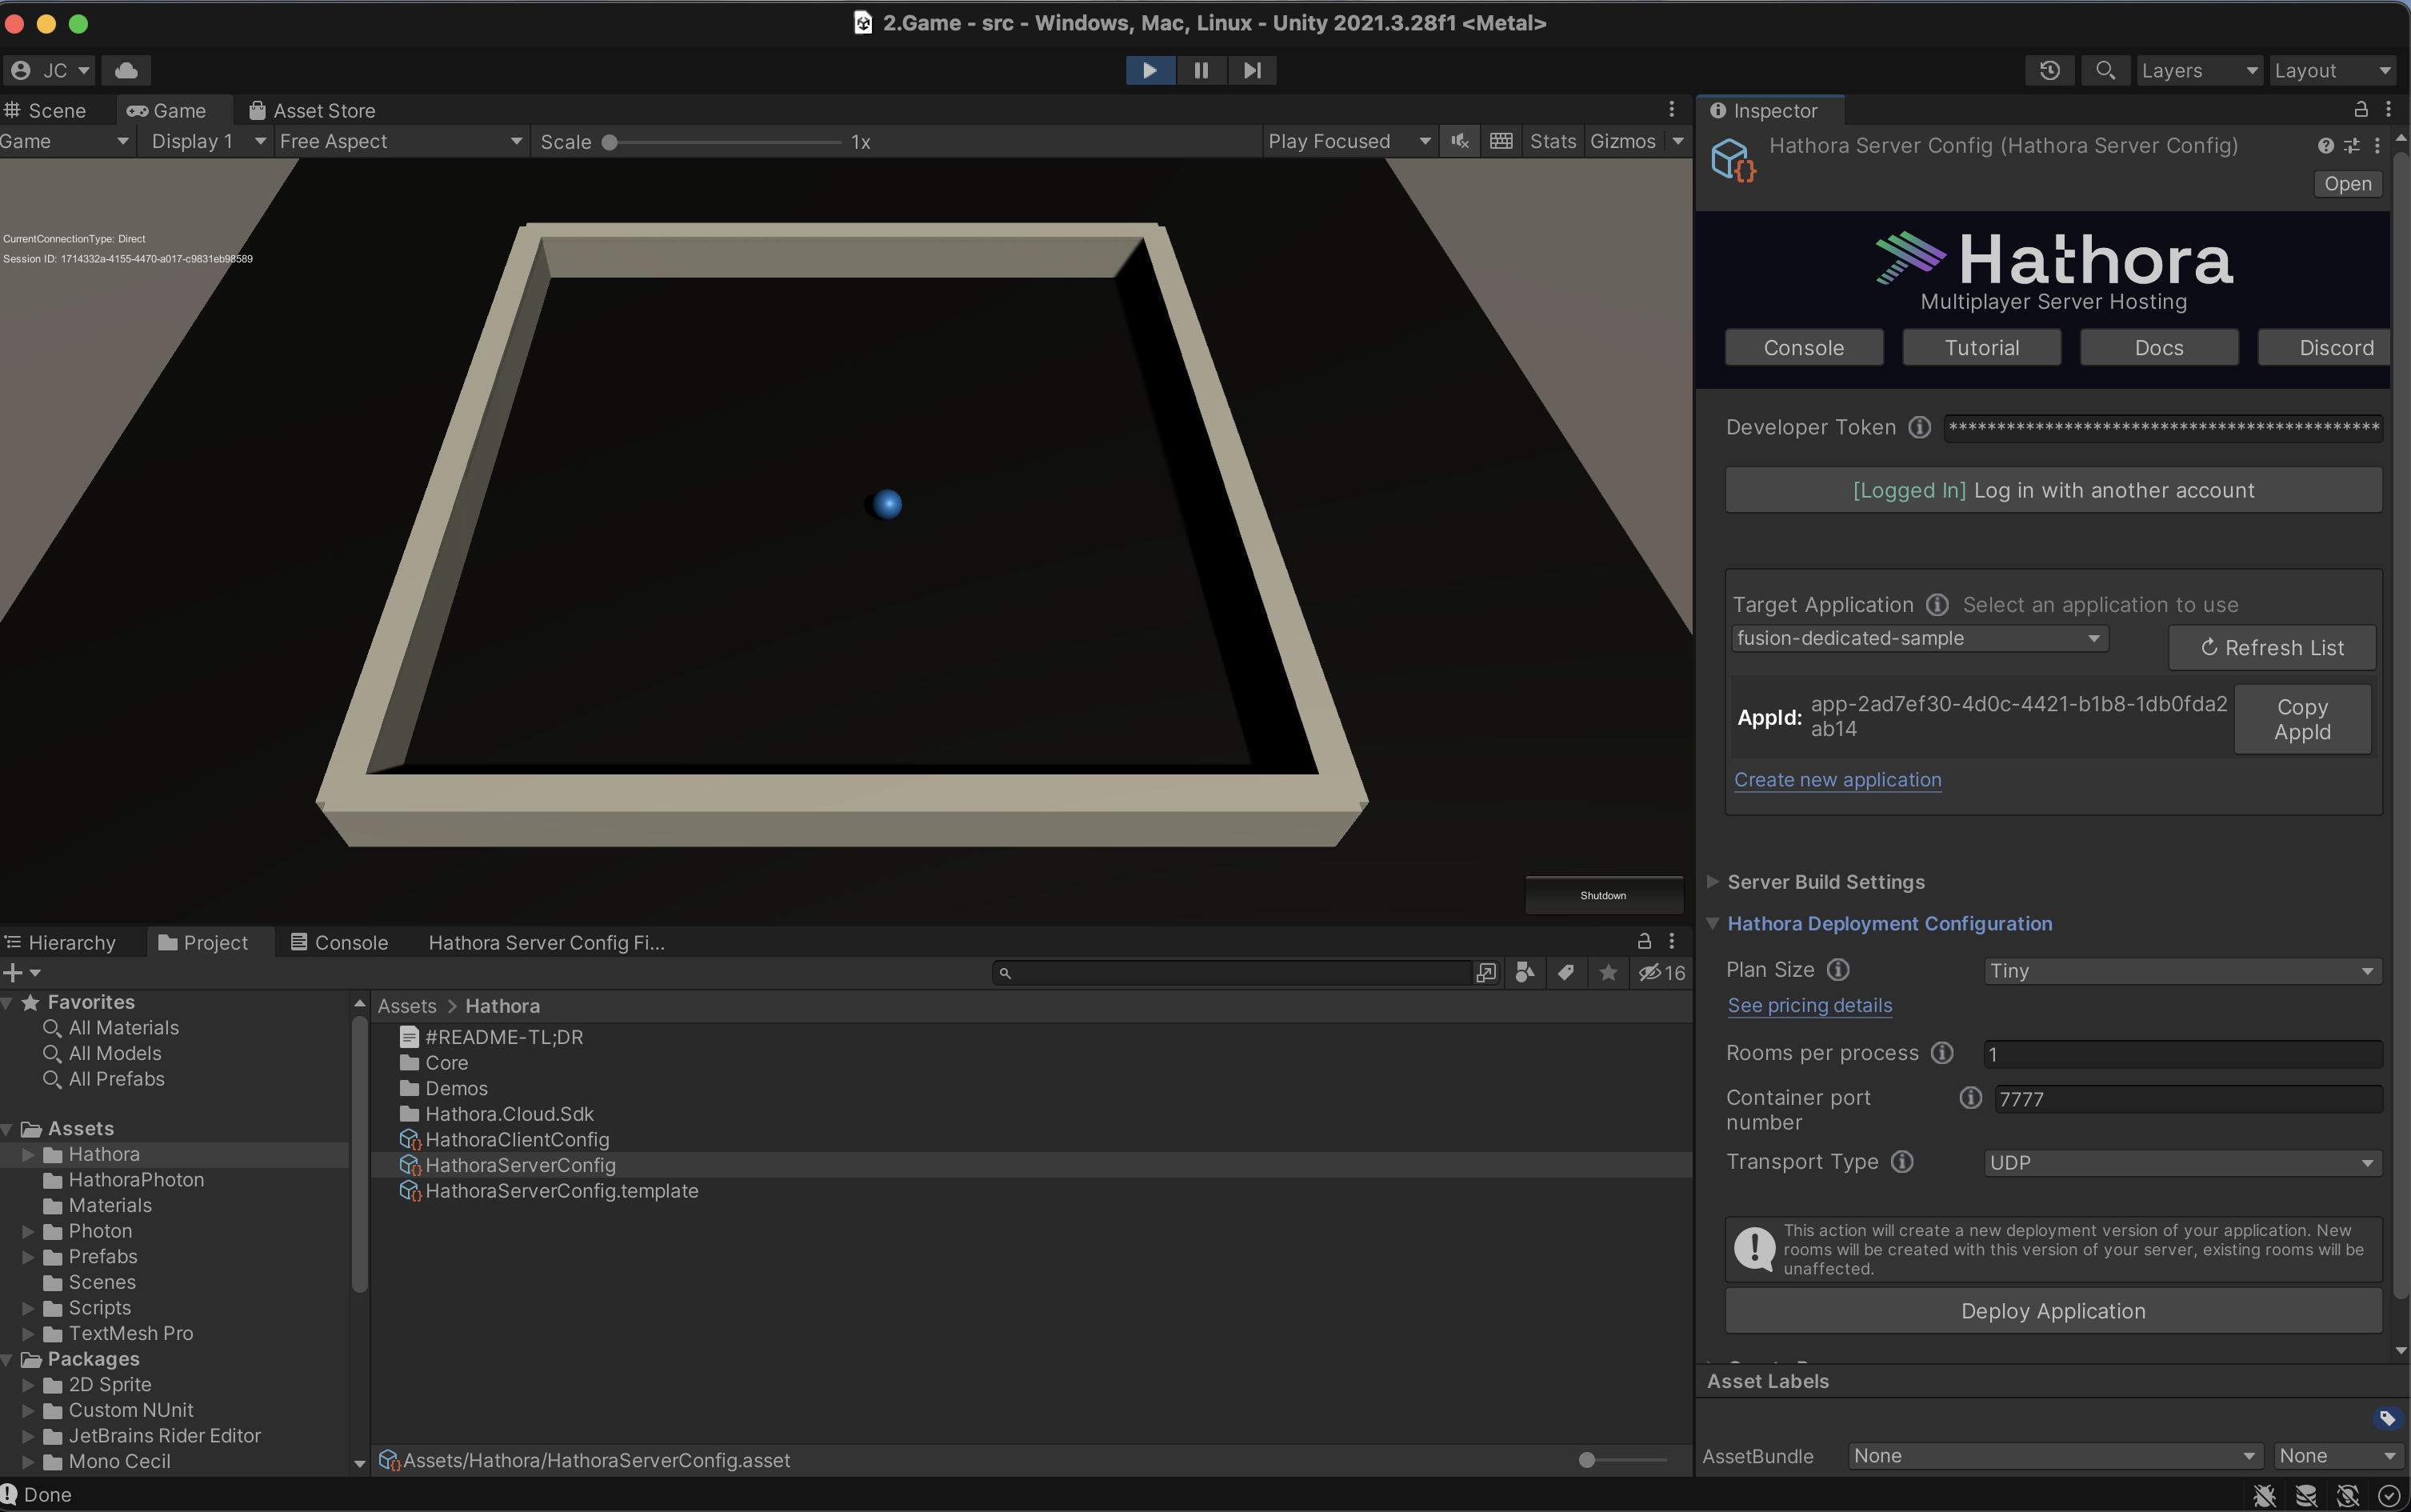Click the step-forward playback control

pyautogui.click(x=1252, y=70)
